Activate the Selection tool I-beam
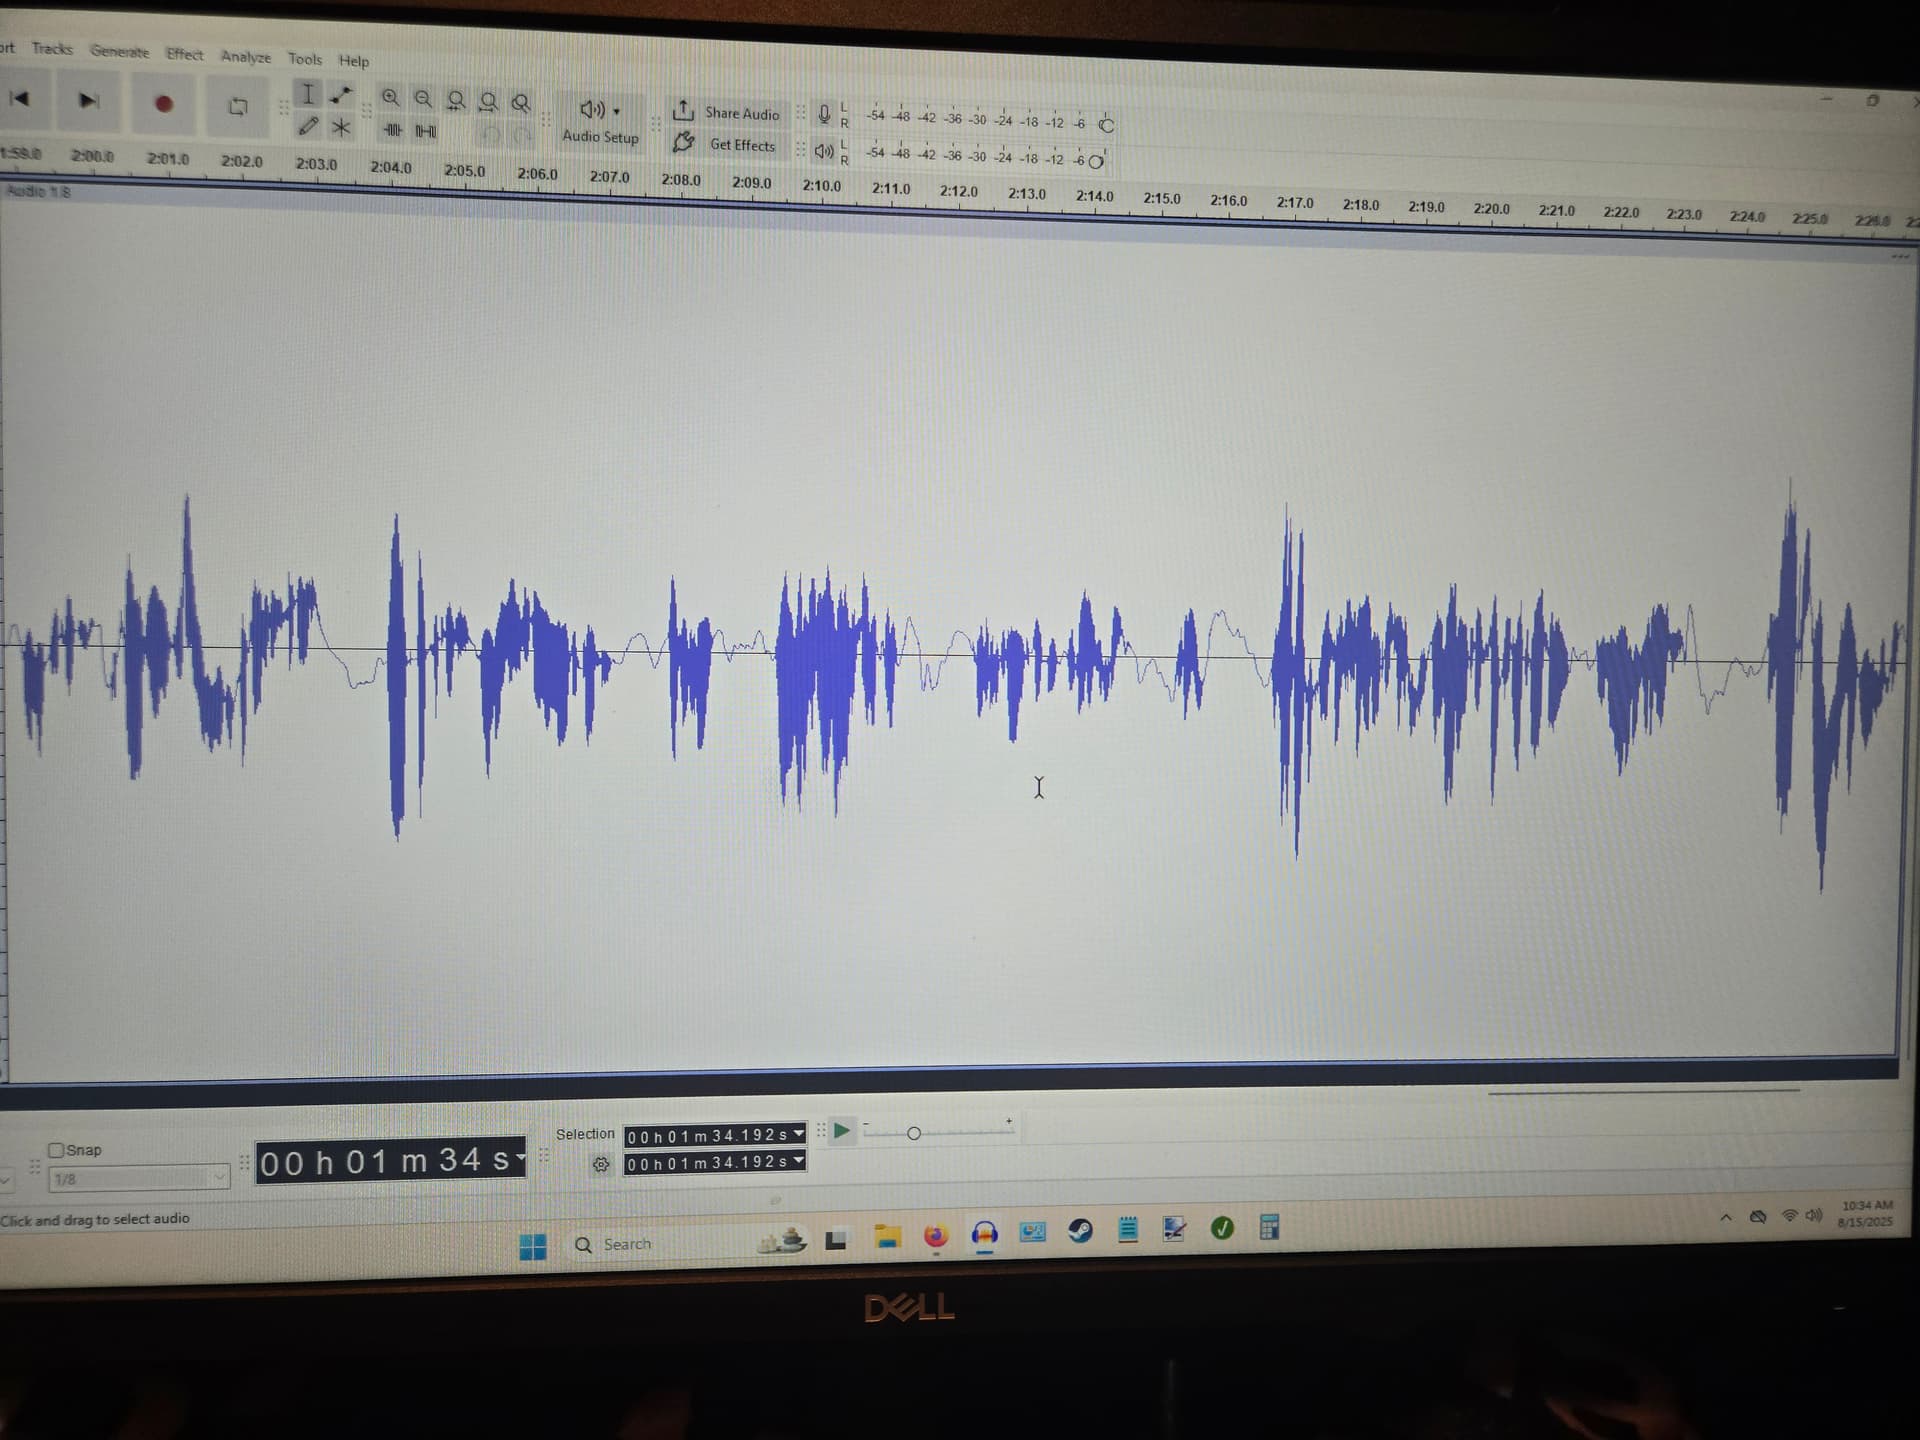The image size is (1920, 1440). 308,94
